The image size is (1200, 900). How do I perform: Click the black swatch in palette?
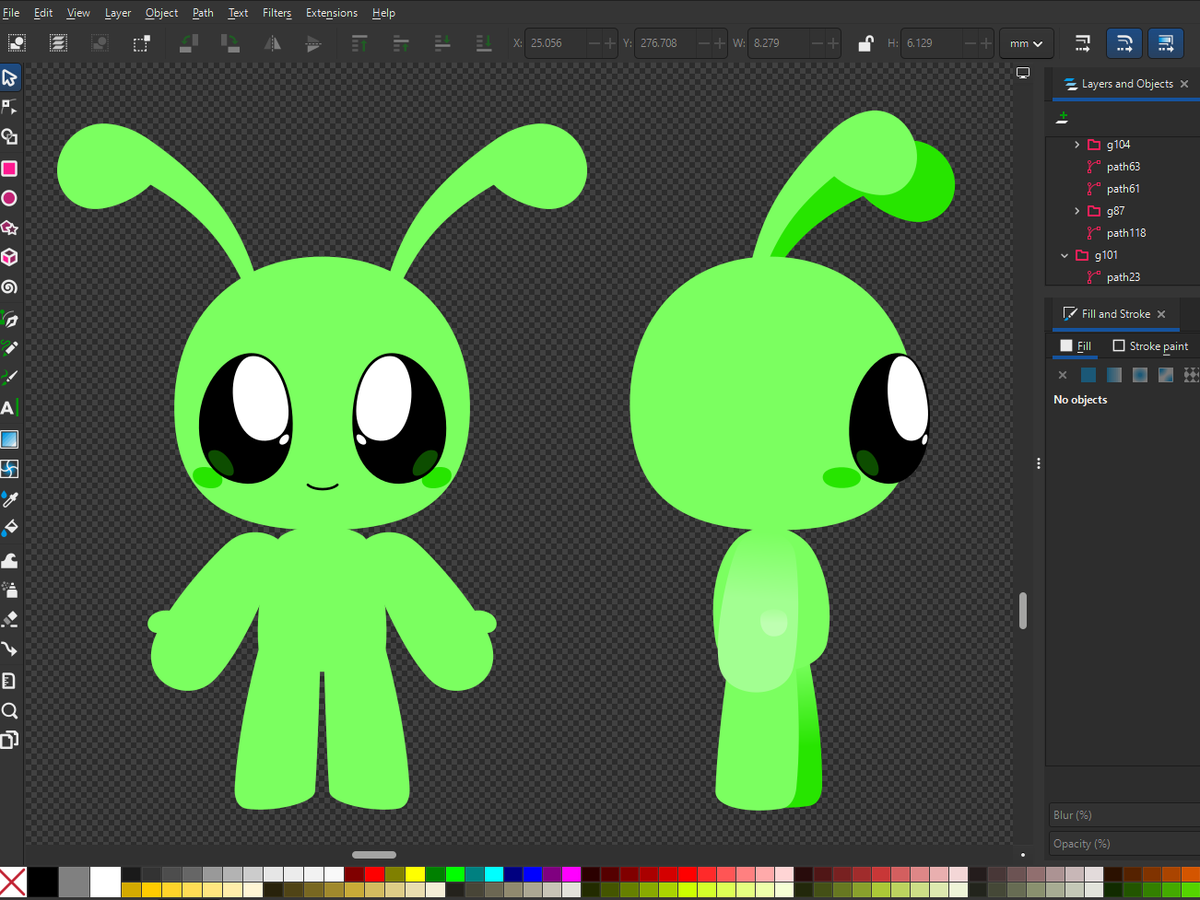[x=42, y=882]
